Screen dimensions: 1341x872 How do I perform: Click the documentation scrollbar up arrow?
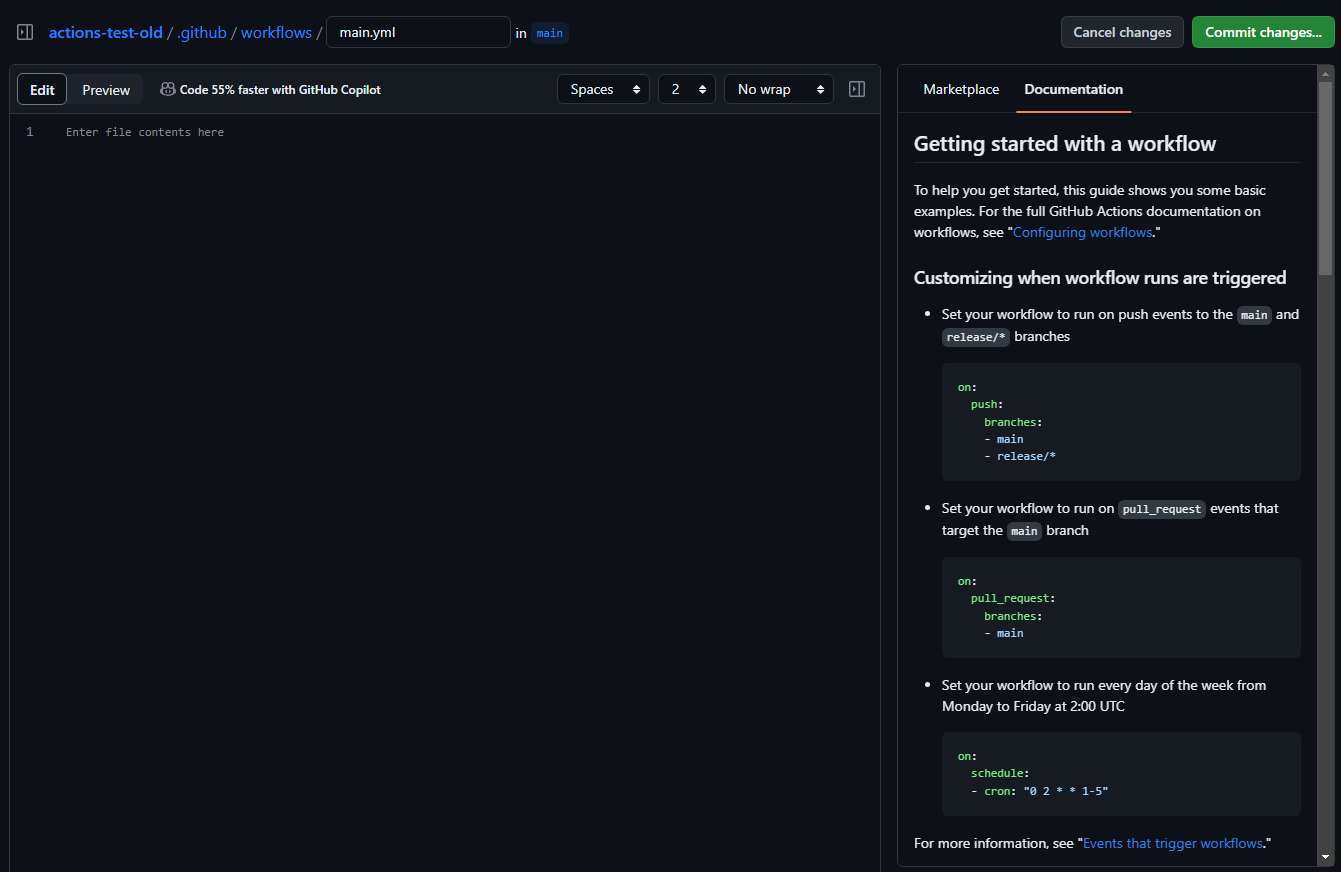(1326, 74)
